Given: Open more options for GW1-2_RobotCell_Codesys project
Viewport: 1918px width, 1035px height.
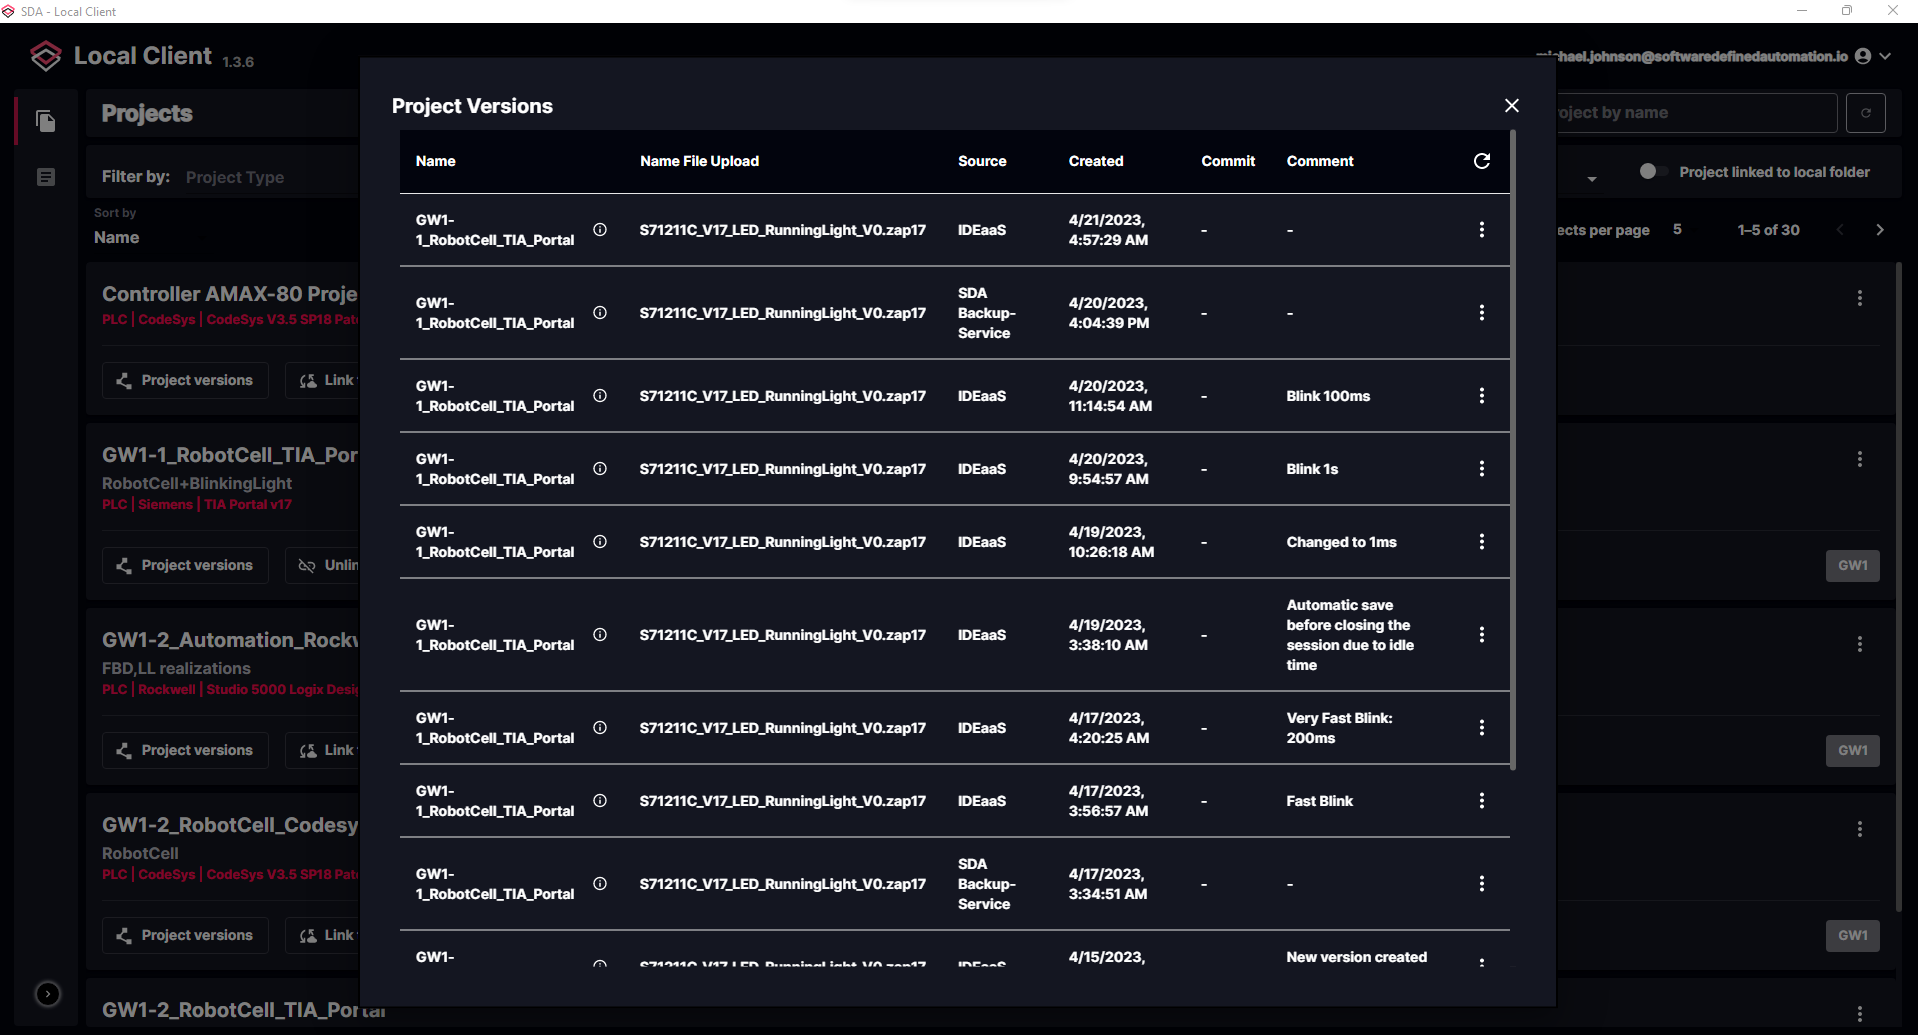Looking at the screenshot, I should coord(1859,829).
